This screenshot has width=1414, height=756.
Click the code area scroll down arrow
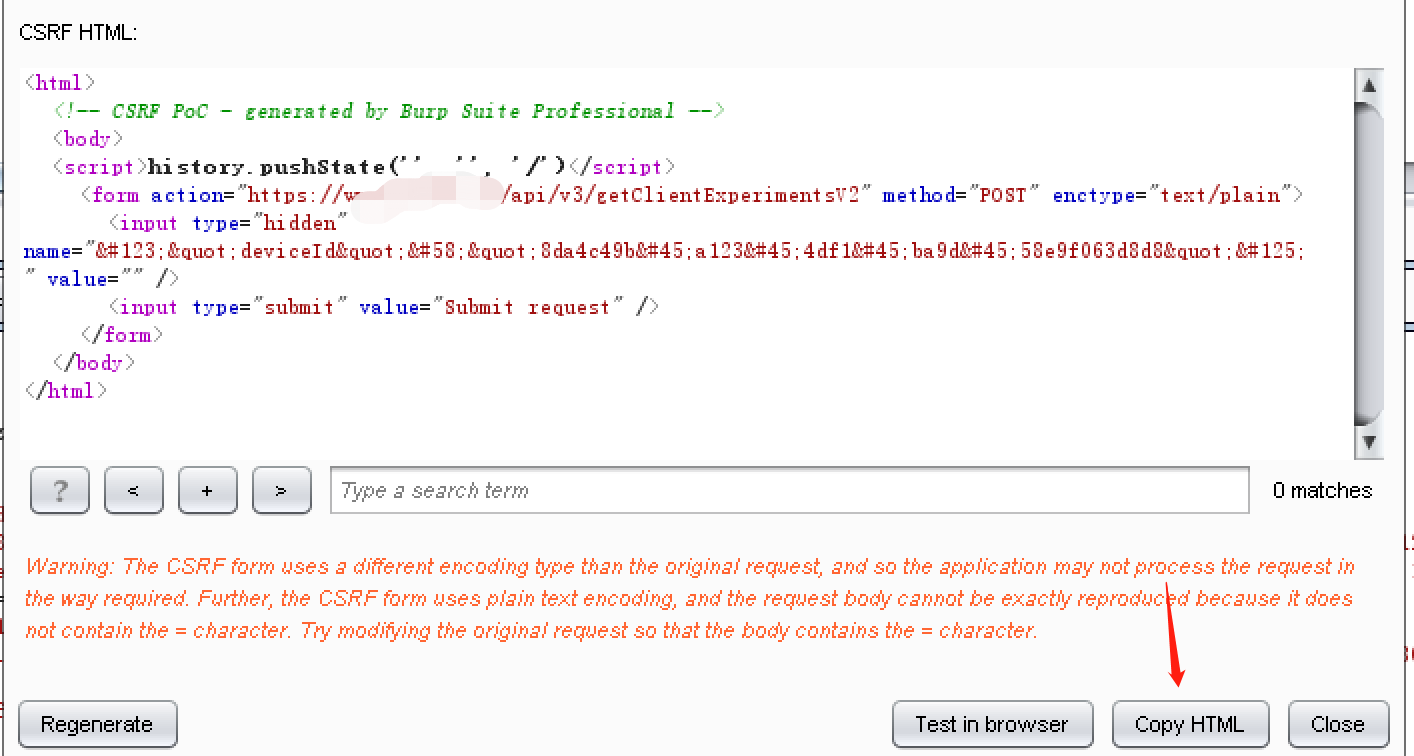coord(1370,442)
